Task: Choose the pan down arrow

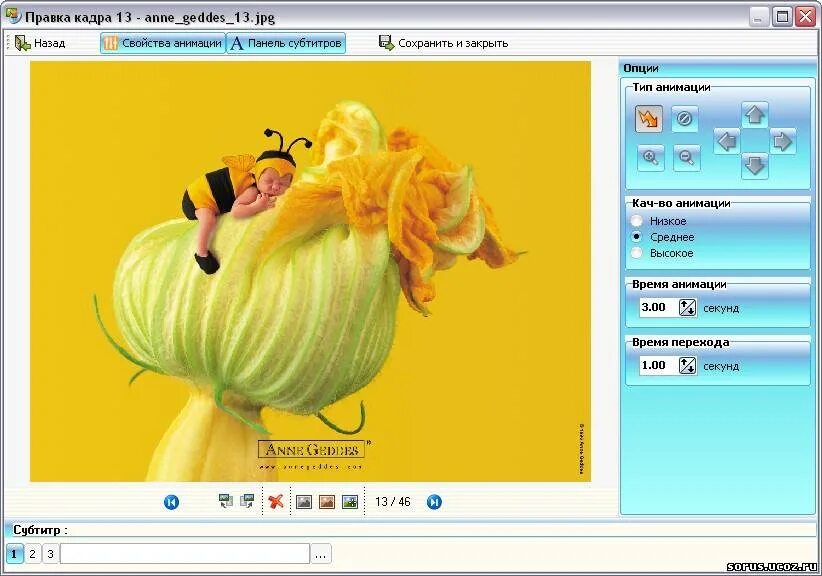Action: (754, 166)
